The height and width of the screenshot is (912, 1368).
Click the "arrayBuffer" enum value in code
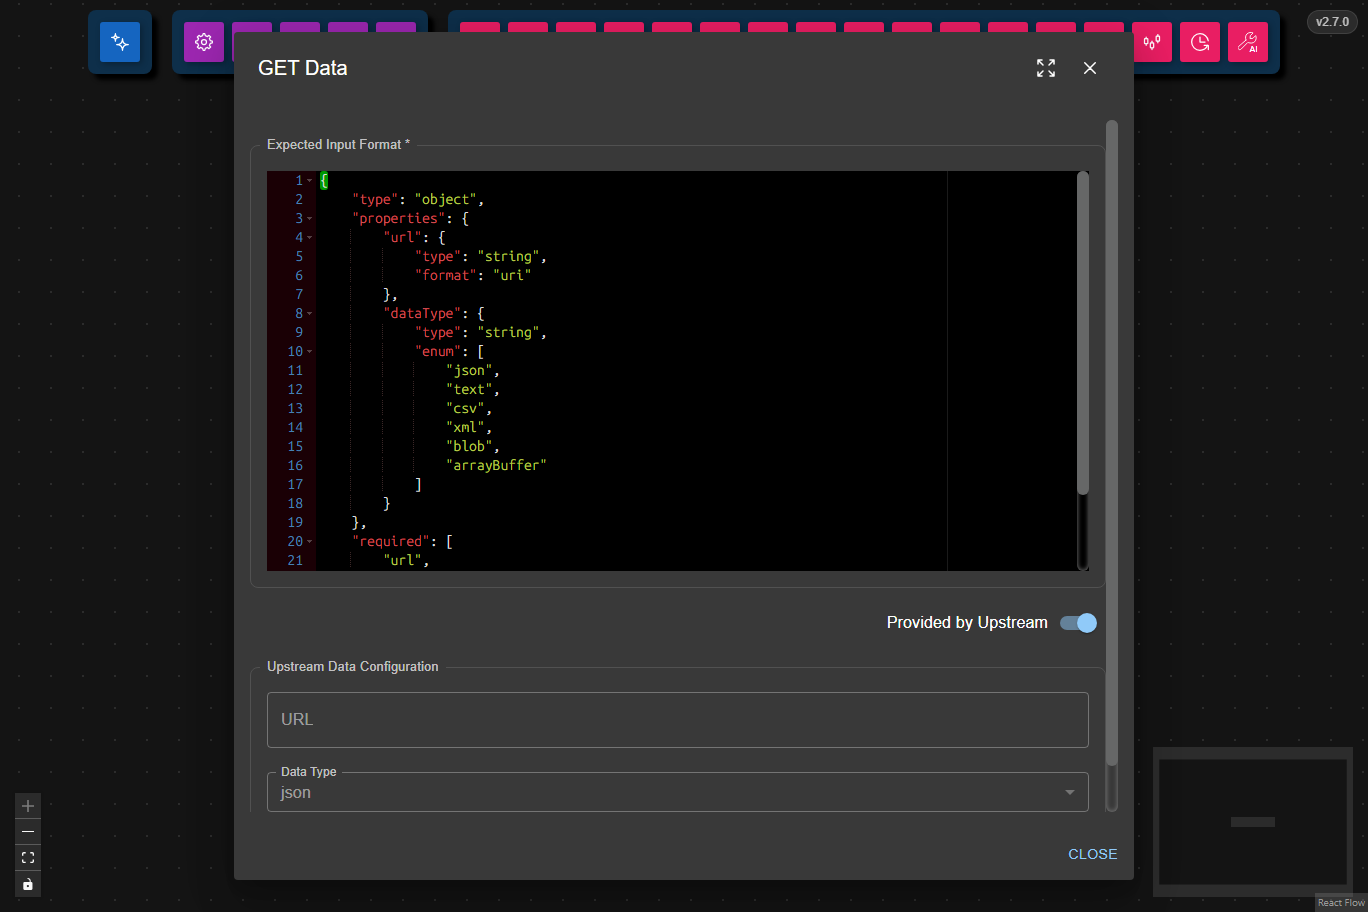(x=496, y=466)
